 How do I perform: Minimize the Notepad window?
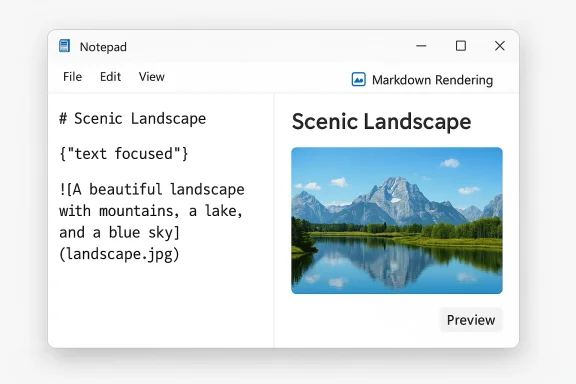pyautogui.click(x=421, y=46)
